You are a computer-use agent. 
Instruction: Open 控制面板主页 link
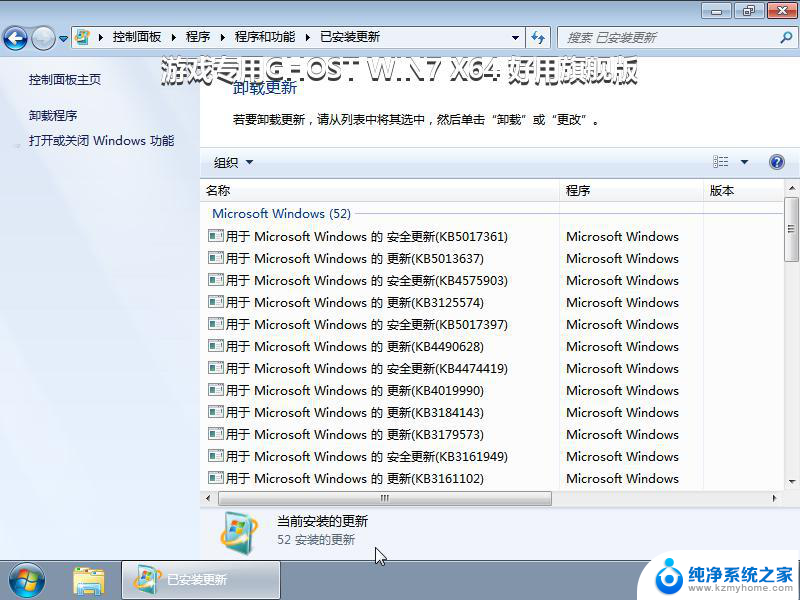[x=65, y=80]
